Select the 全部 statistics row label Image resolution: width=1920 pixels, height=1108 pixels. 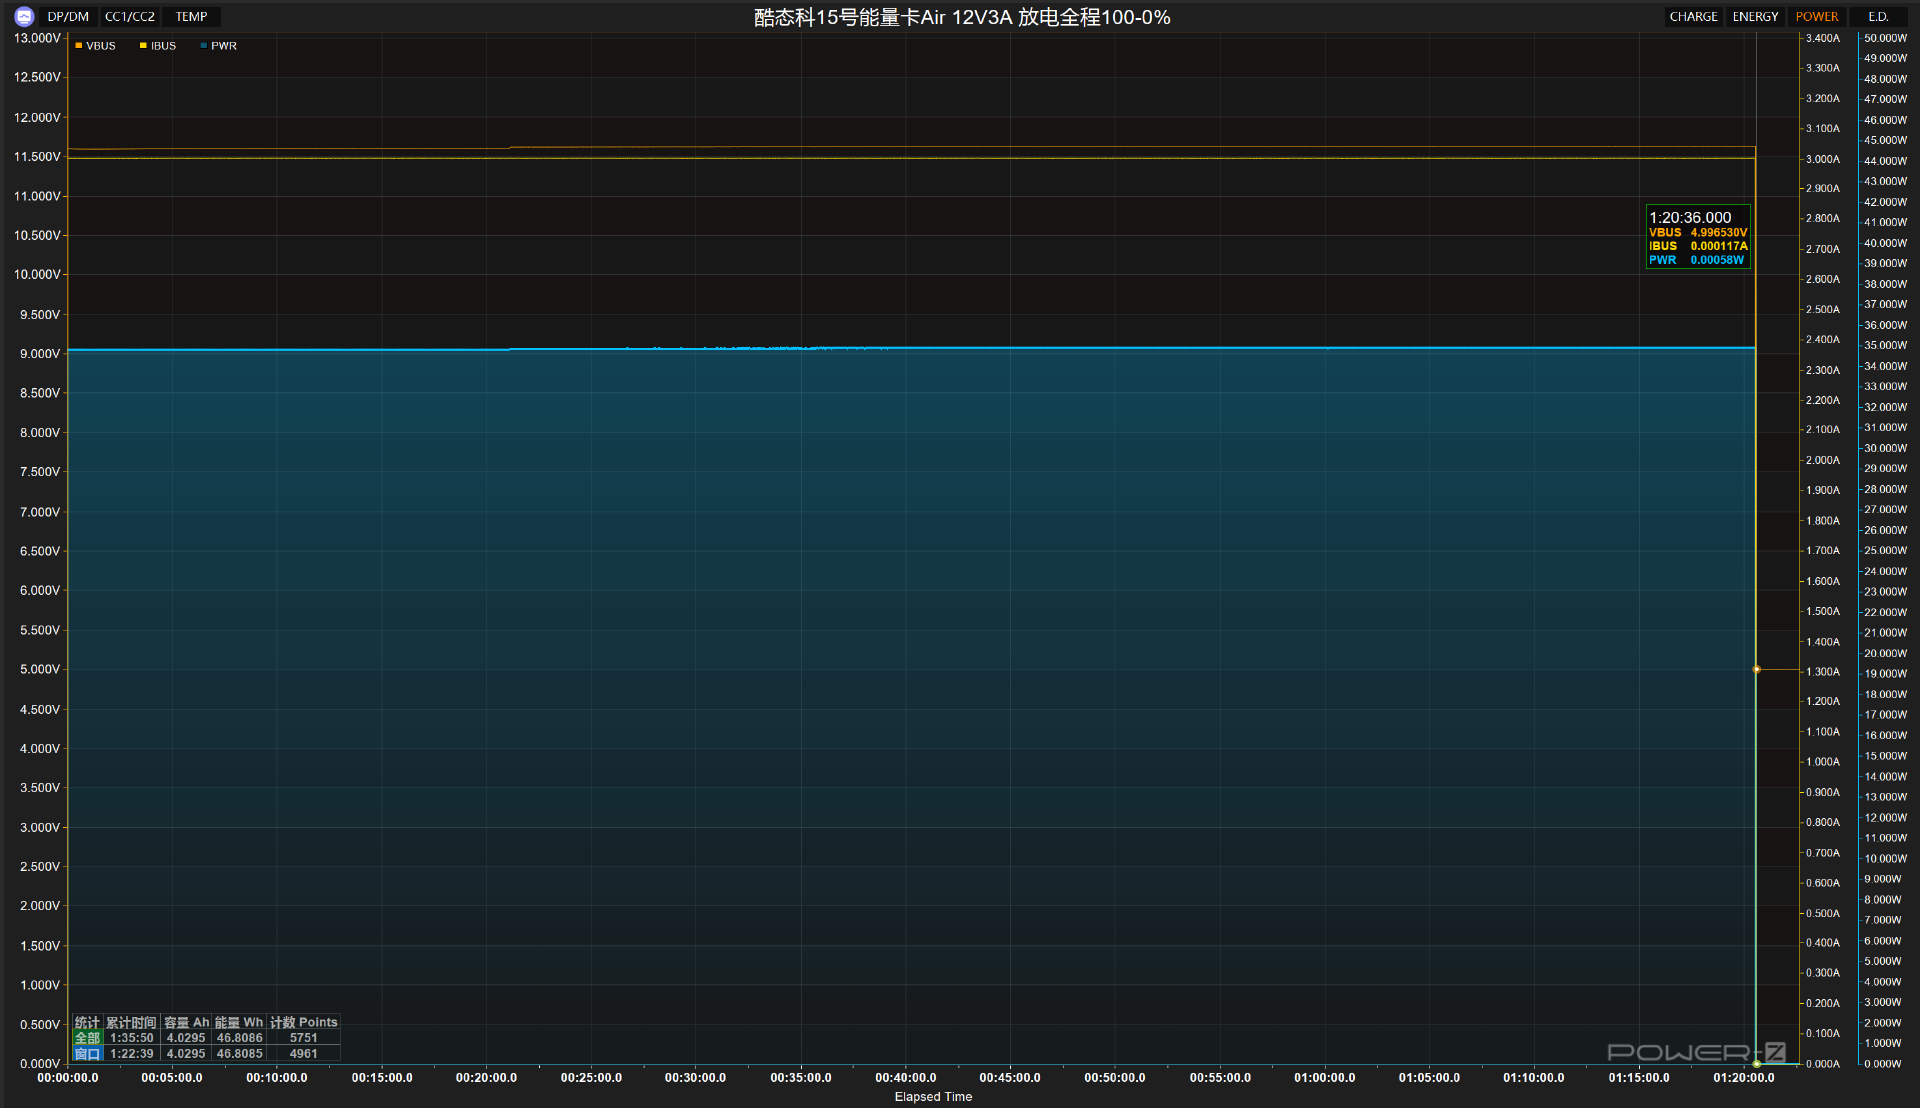pos(87,1038)
